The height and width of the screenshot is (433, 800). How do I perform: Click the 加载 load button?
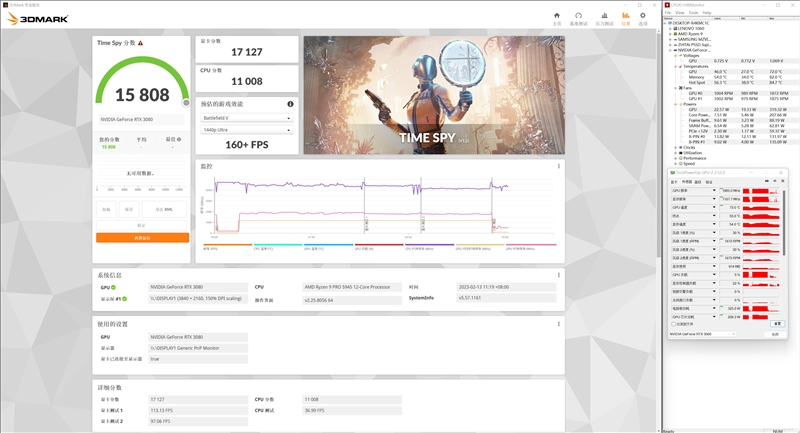(106, 209)
